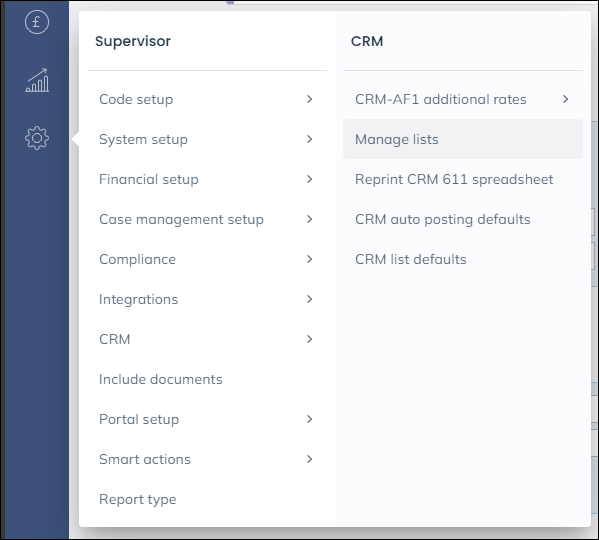The image size is (599, 540).
Task: Click the gear settings sidebar icon
Action: (x=37, y=138)
